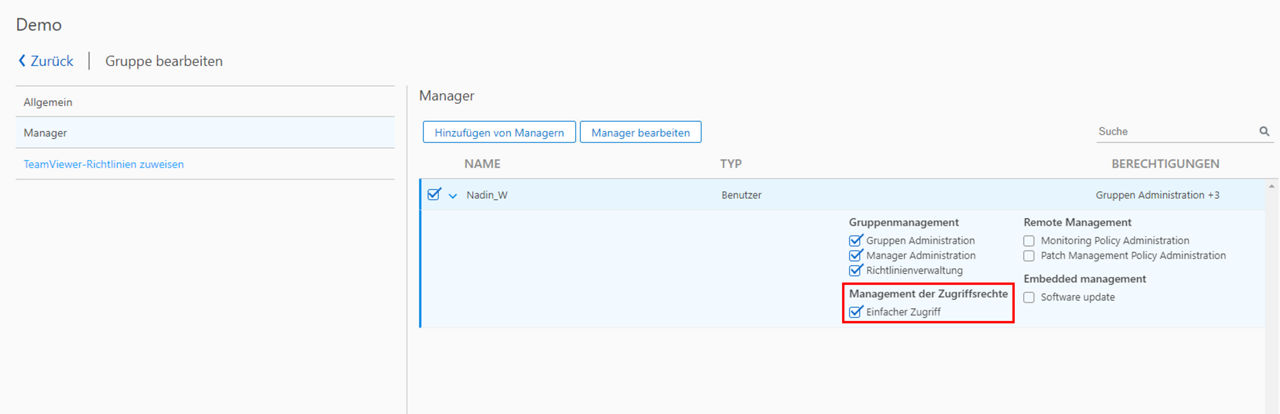Open the Allgemein section

205,102
